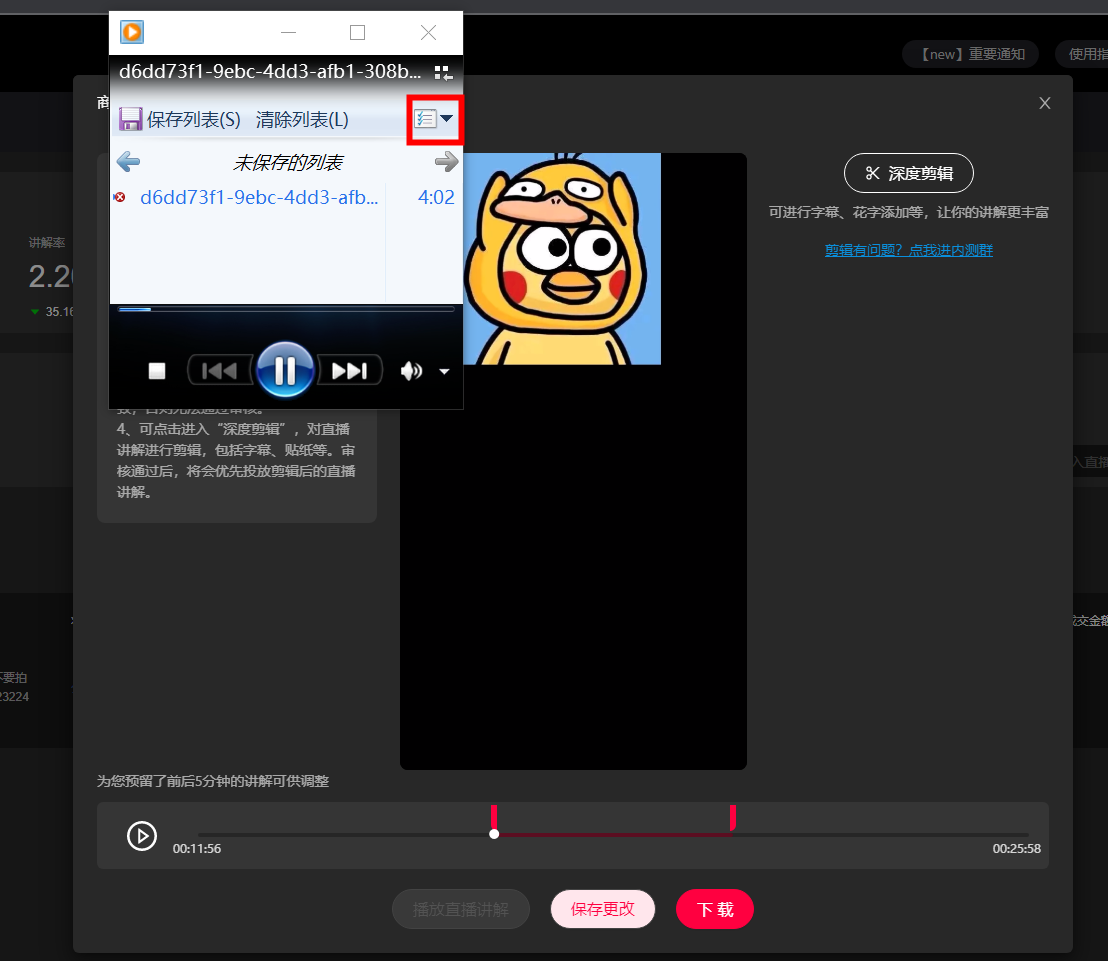The image size is (1108, 961).
Task: Open 深度剪辑 deep editing
Action: tap(909, 173)
